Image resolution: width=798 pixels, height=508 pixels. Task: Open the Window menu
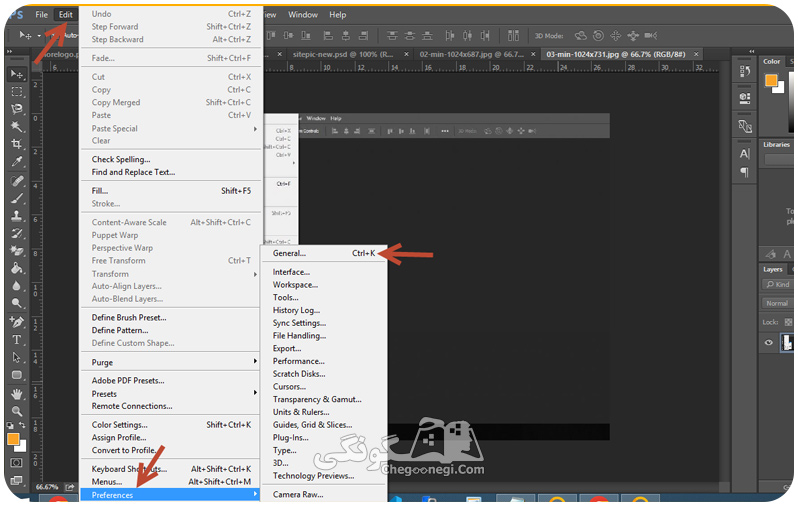[x=303, y=15]
